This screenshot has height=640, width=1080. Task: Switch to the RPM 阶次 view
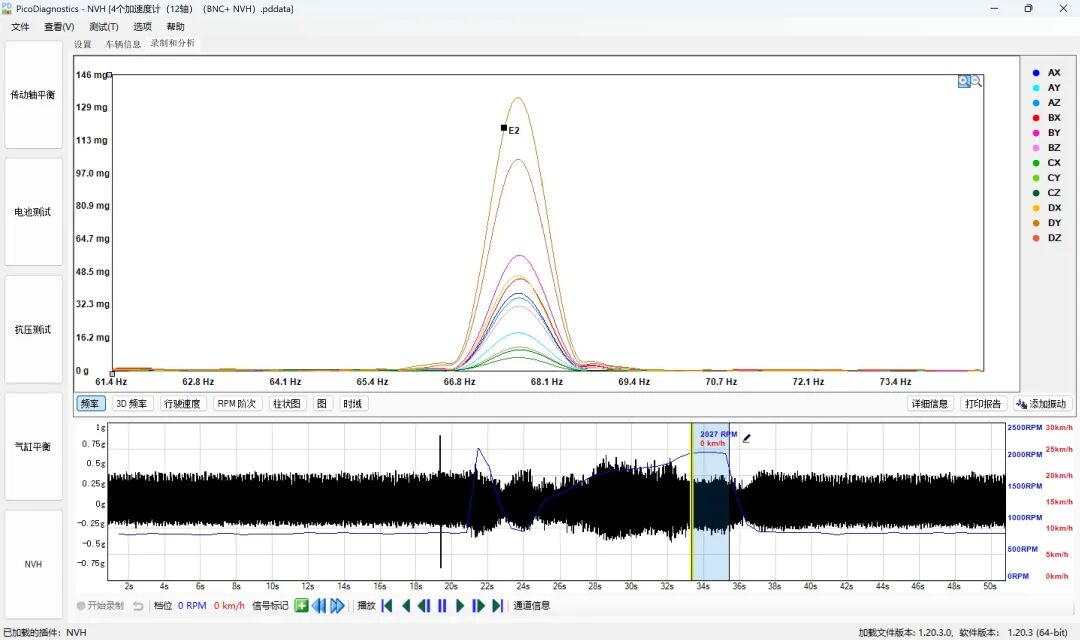[236, 404]
